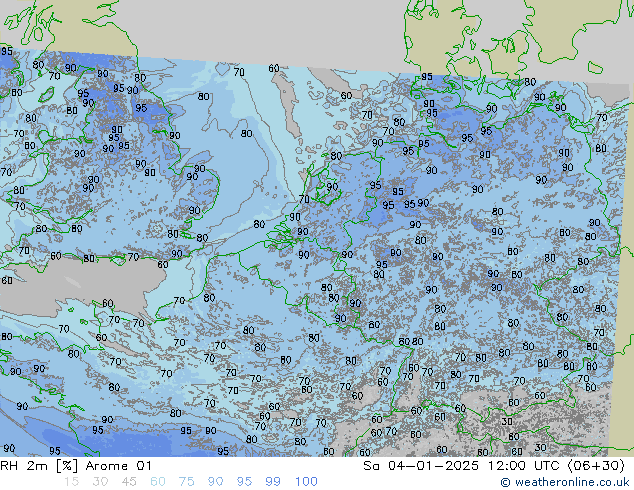634x490 pixels.
Task: Click the legend value 100 in the color scale
Action: (306, 482)
